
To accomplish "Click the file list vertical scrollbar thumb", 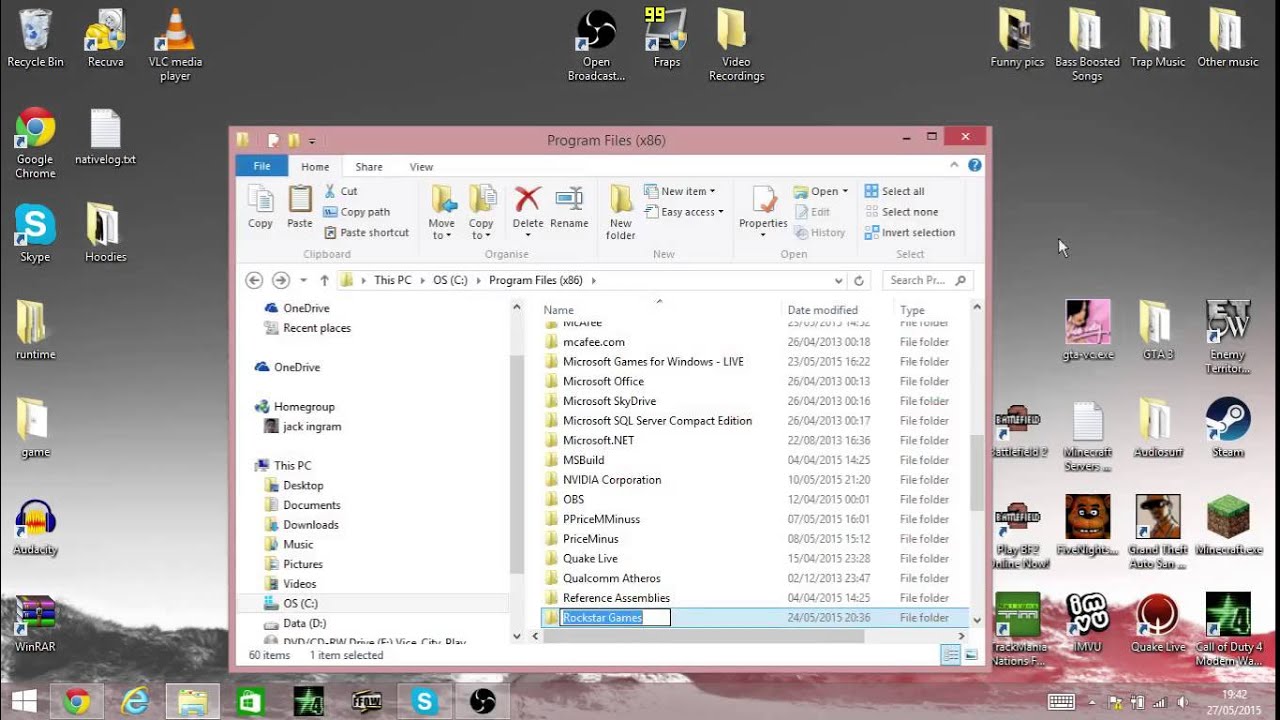I will pos(977,473).
